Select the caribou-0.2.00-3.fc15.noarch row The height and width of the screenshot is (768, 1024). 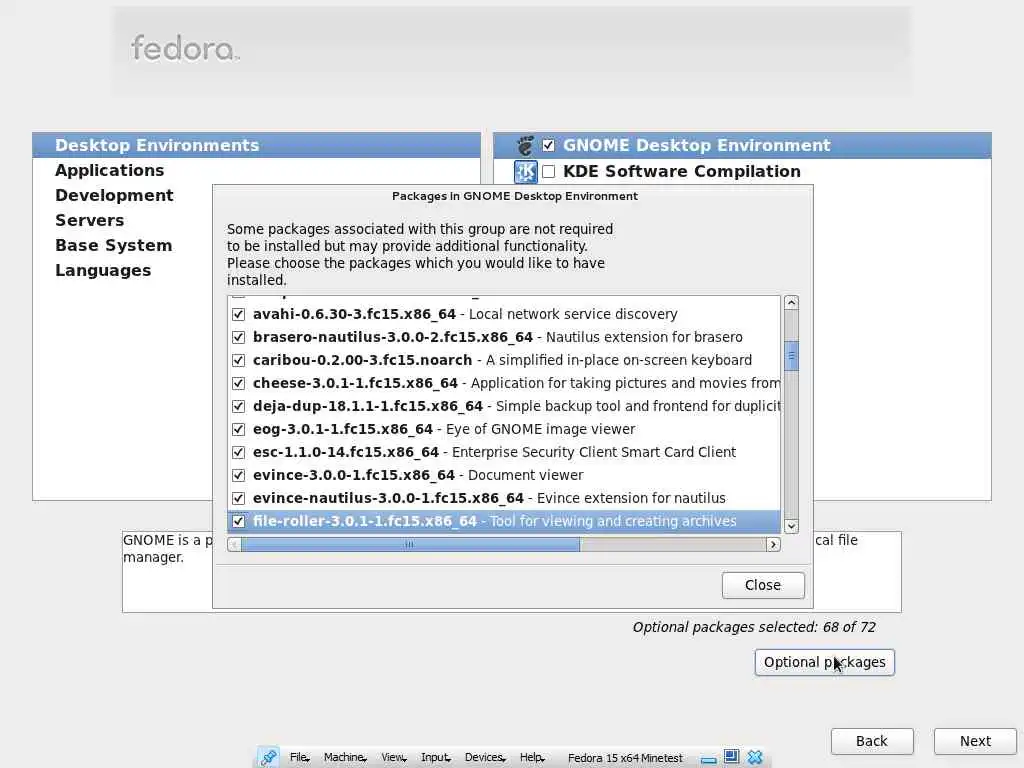(504, 360)
